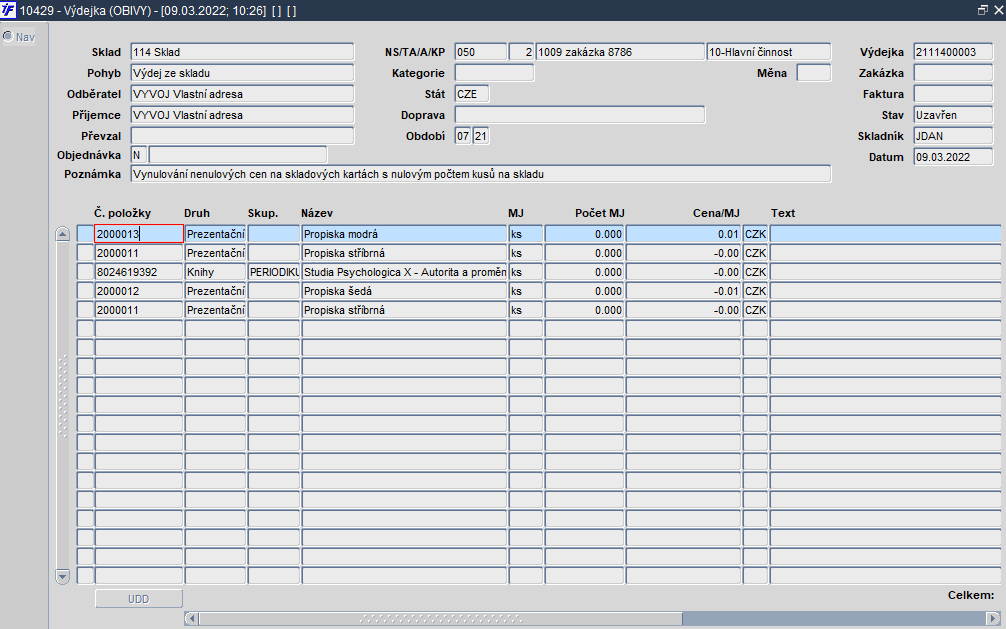Click the empty Kategorie field

click(494, 73)
